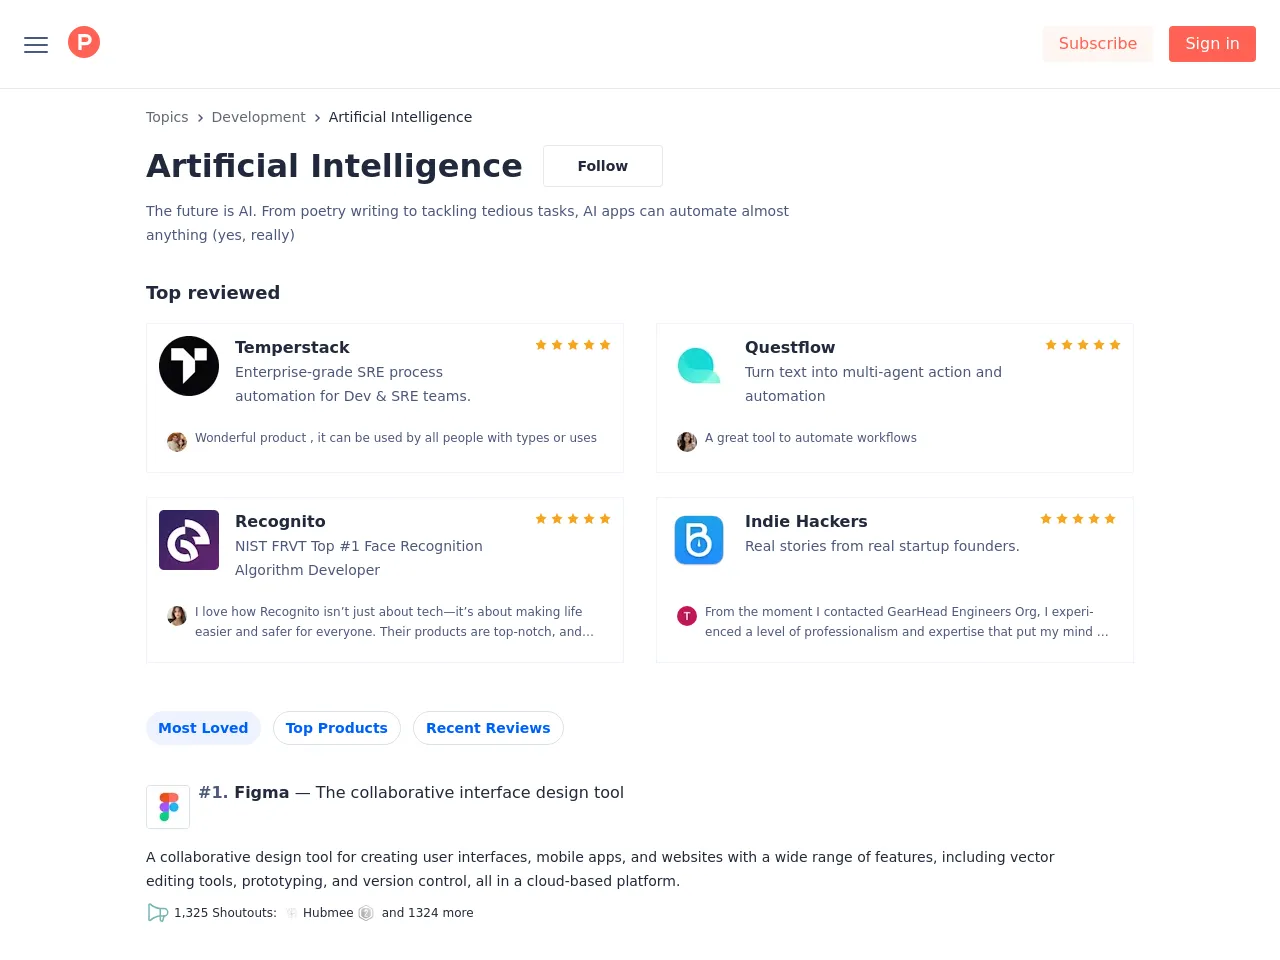Open the hamburger navigation menu
1280x960 pixels.
36,45
